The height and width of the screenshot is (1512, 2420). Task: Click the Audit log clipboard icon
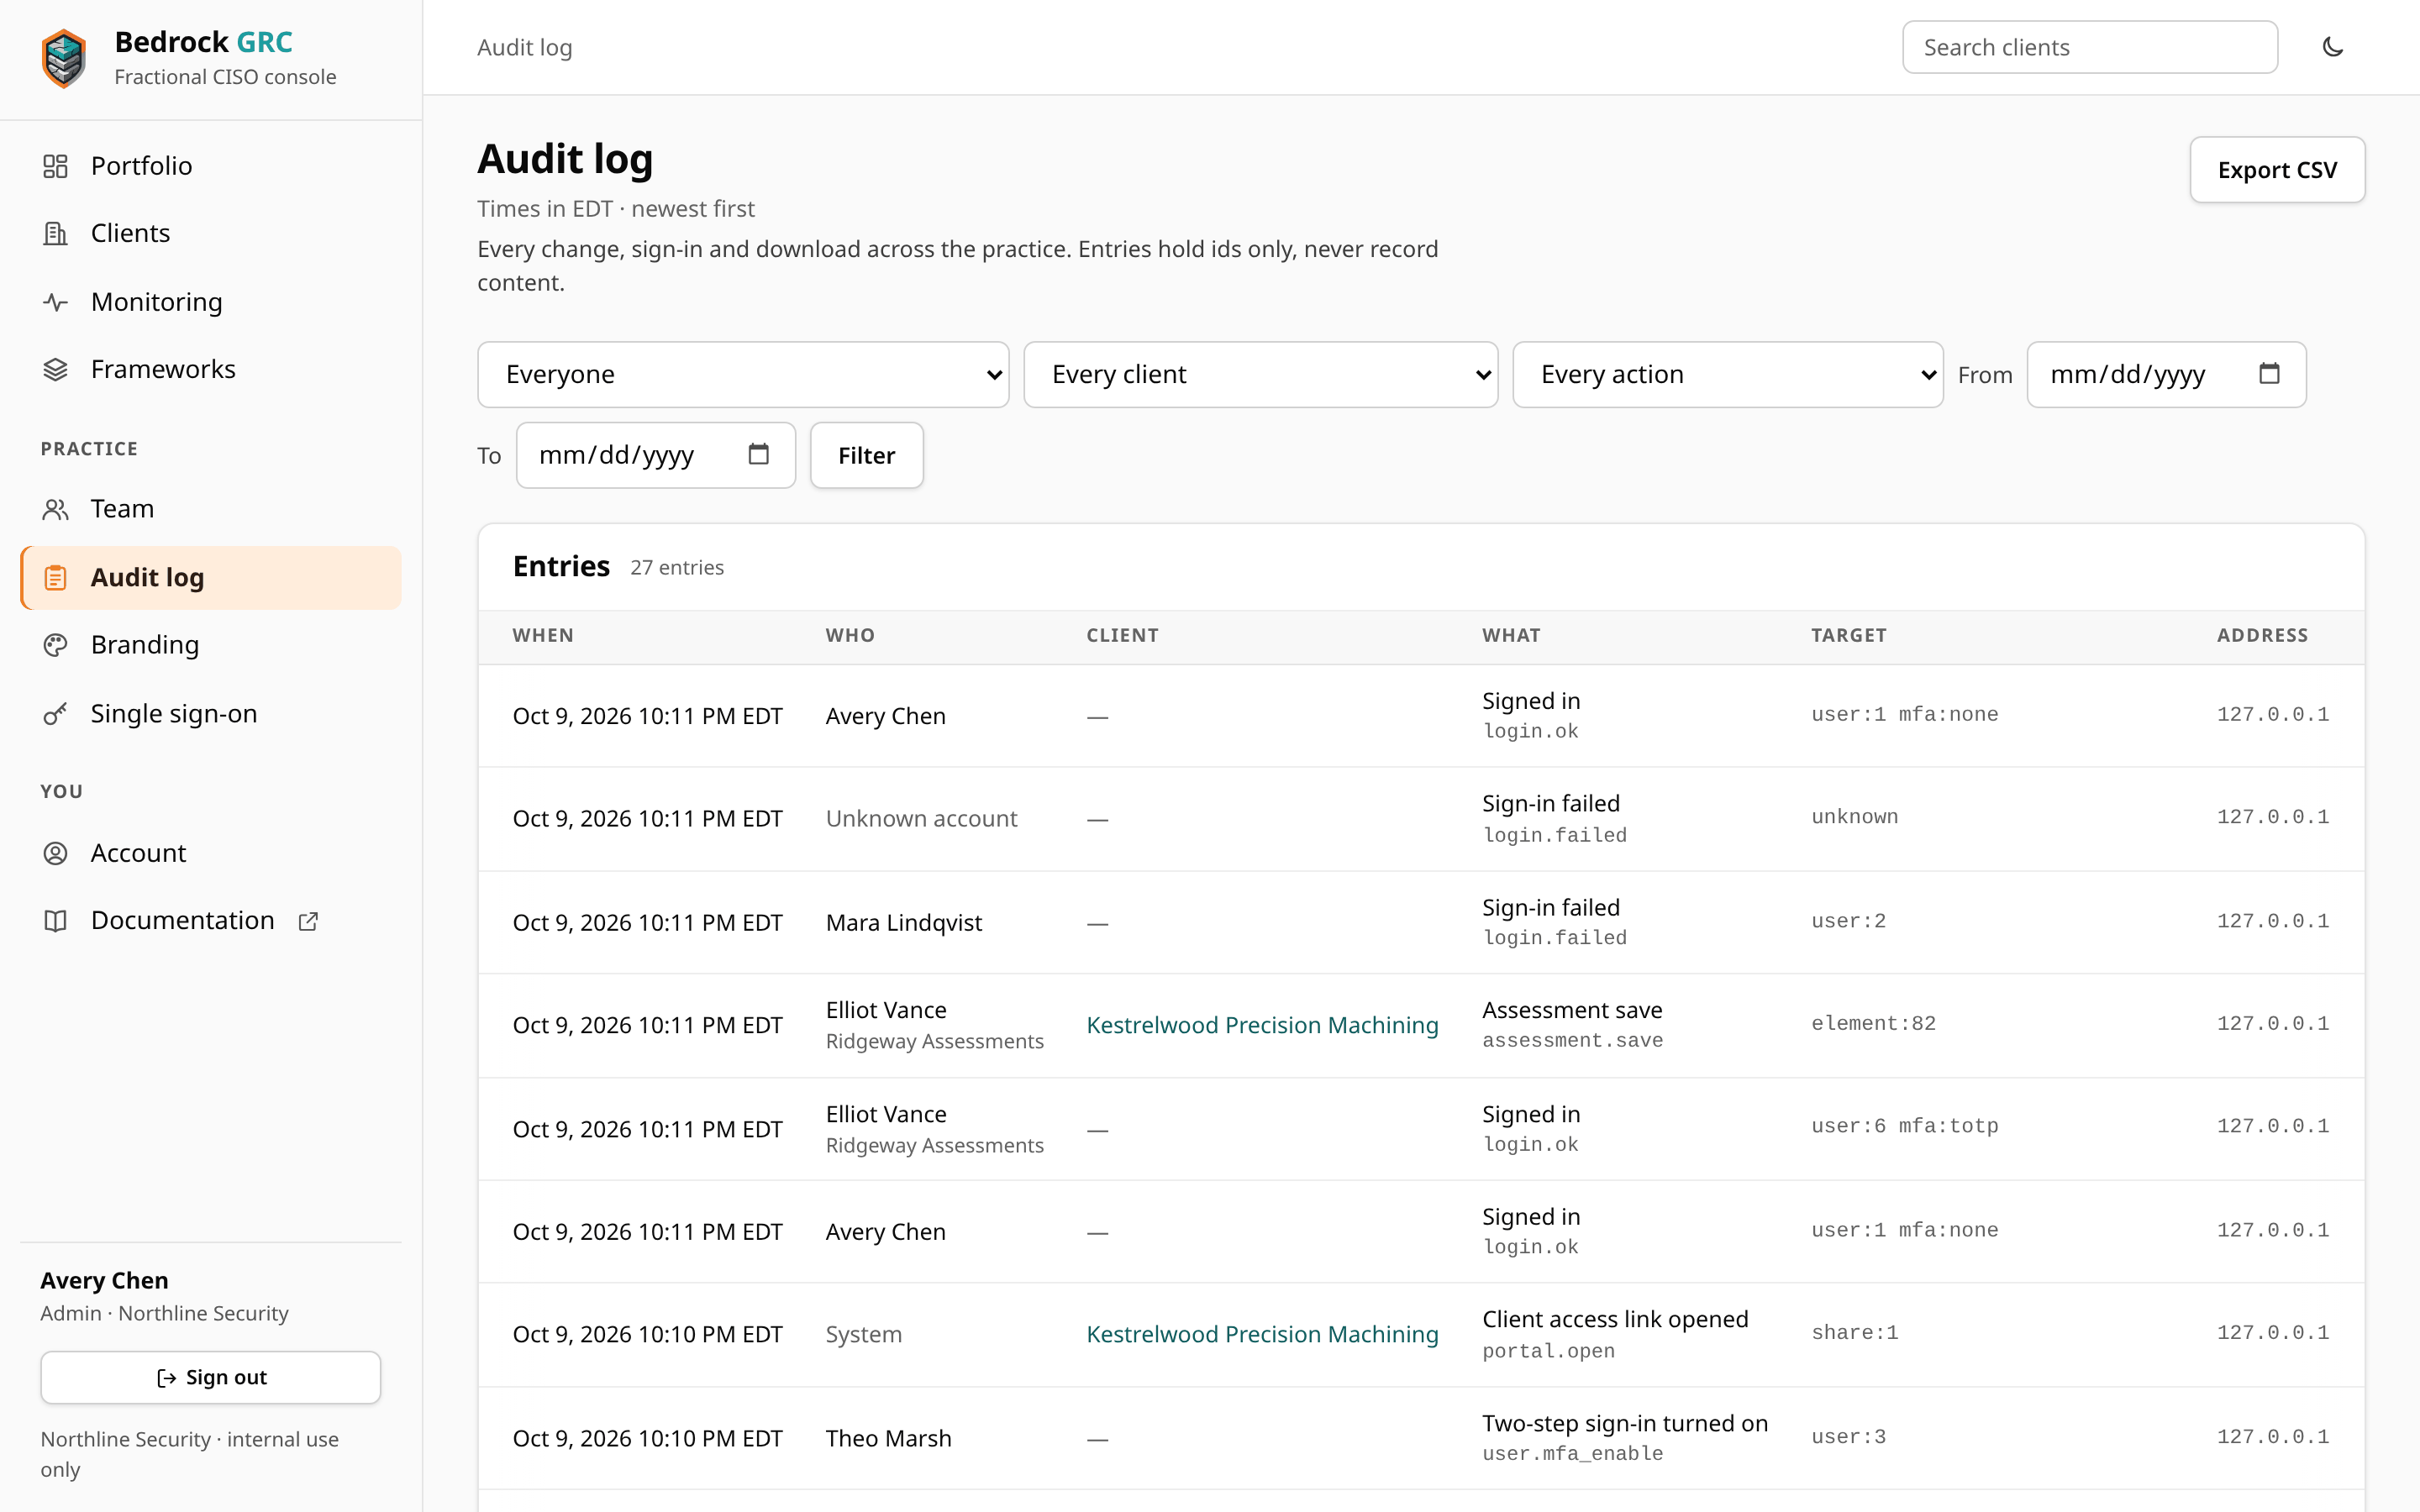tap(55, 578)
